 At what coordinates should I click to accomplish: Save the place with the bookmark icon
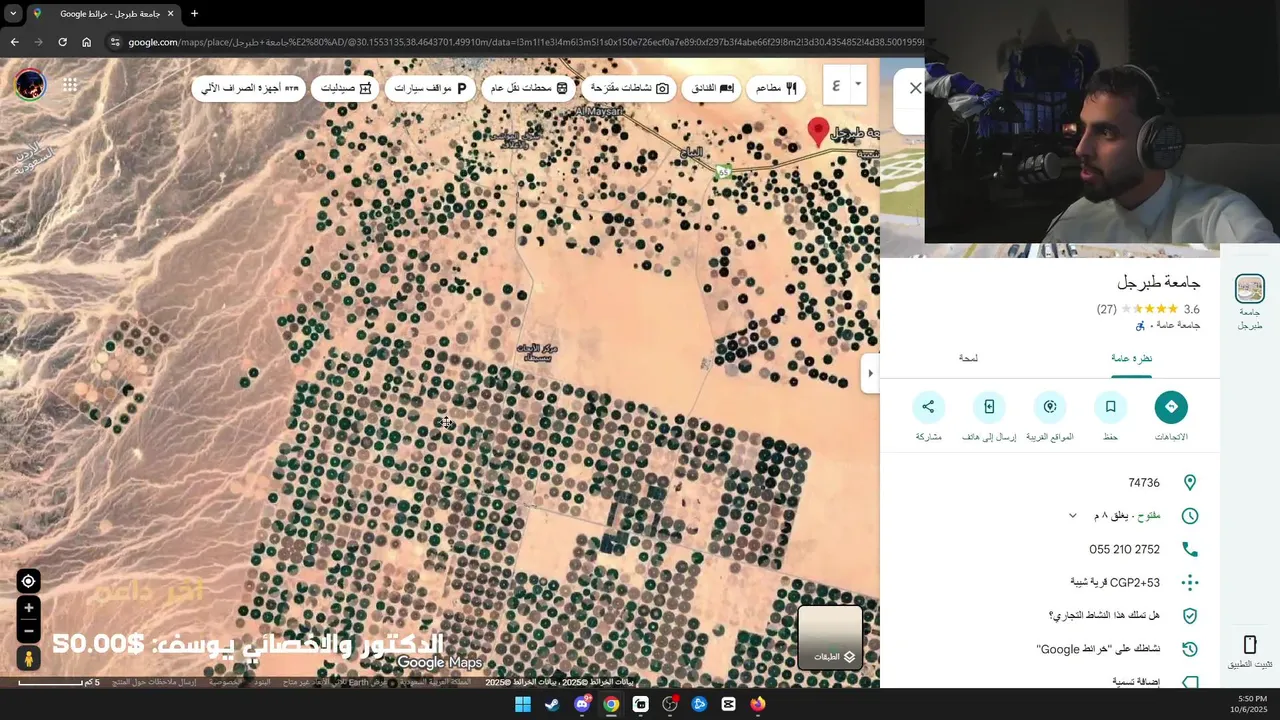pos(1110,407)
